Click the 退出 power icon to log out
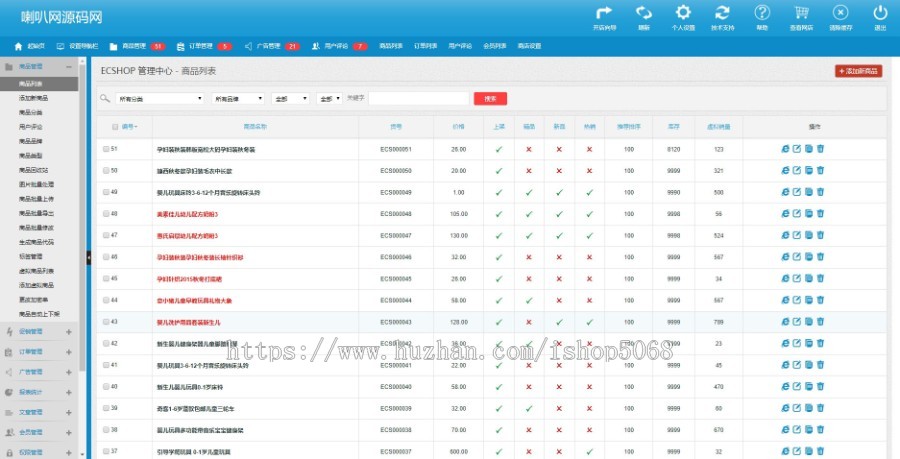The height and width of the screenshot is (459, 900). [880, 13]
